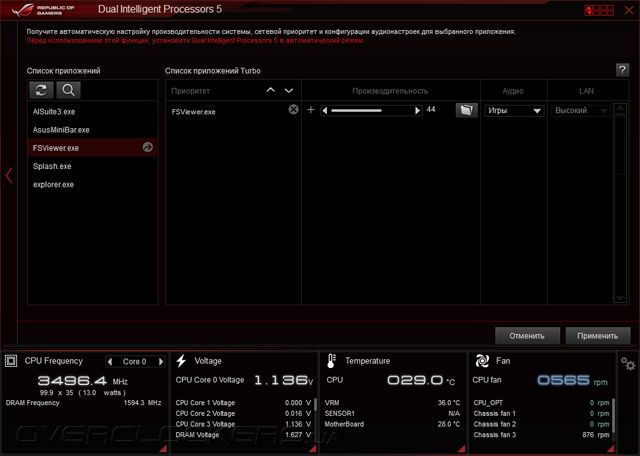Click the LAN column header

point(586,91)
